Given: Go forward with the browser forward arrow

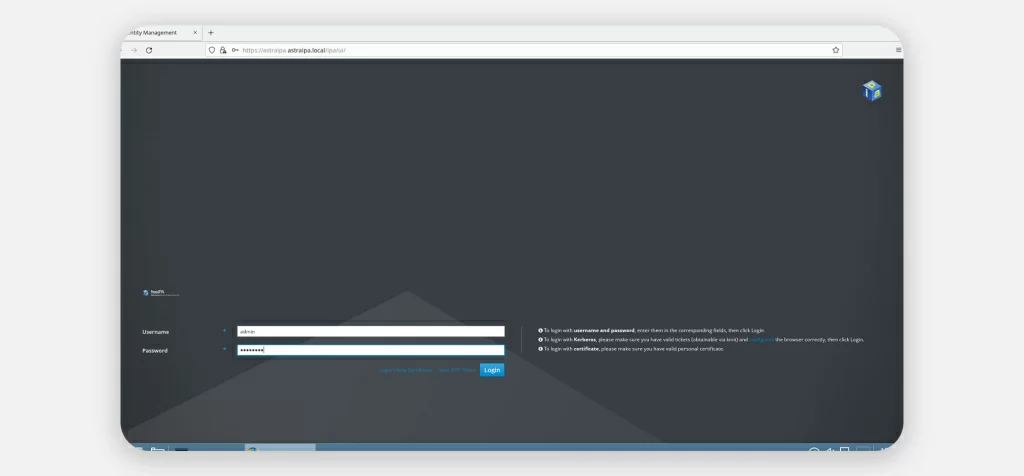Looking at the screenshot, I should [133, 50].
